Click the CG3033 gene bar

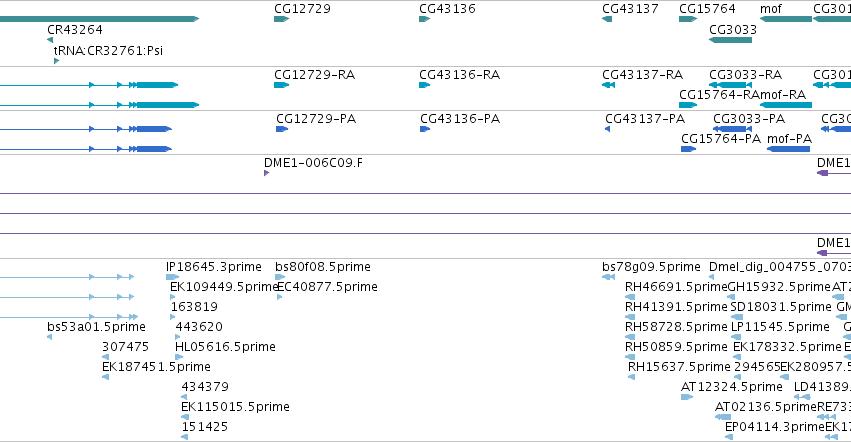[731, 40]
